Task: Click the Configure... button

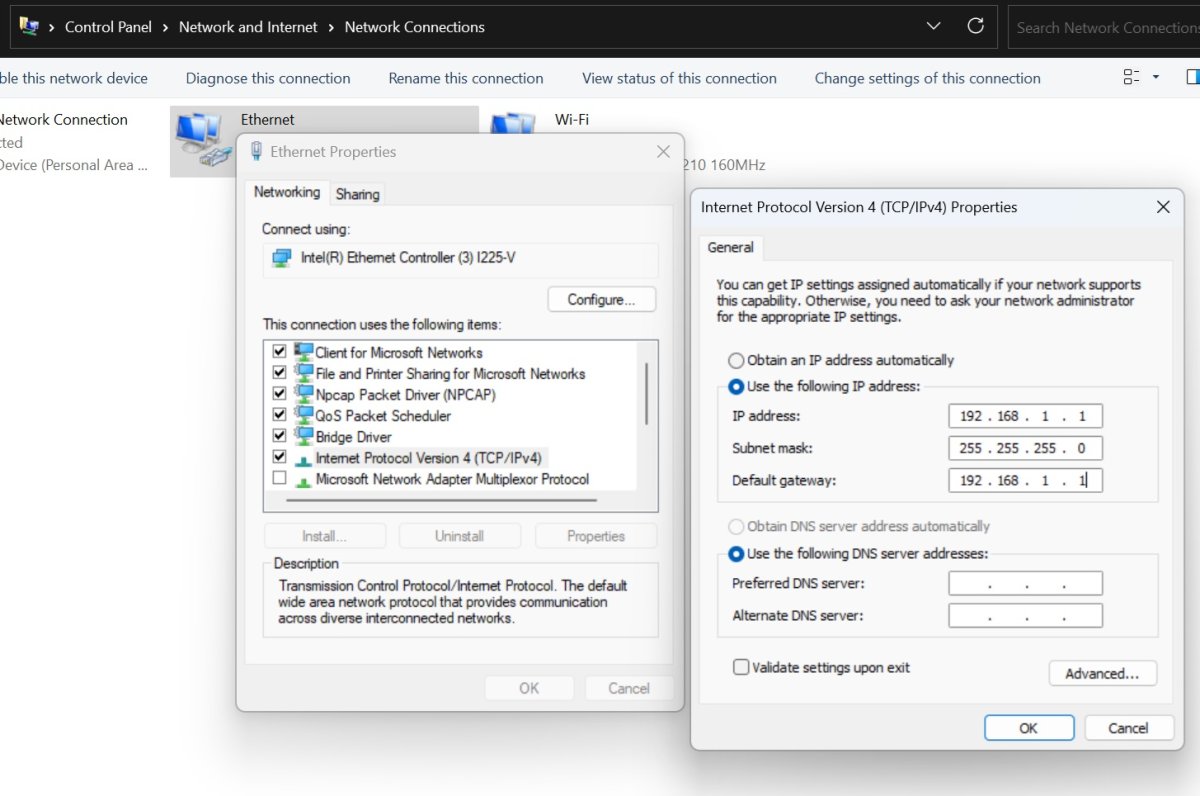Action: [602, 299]
